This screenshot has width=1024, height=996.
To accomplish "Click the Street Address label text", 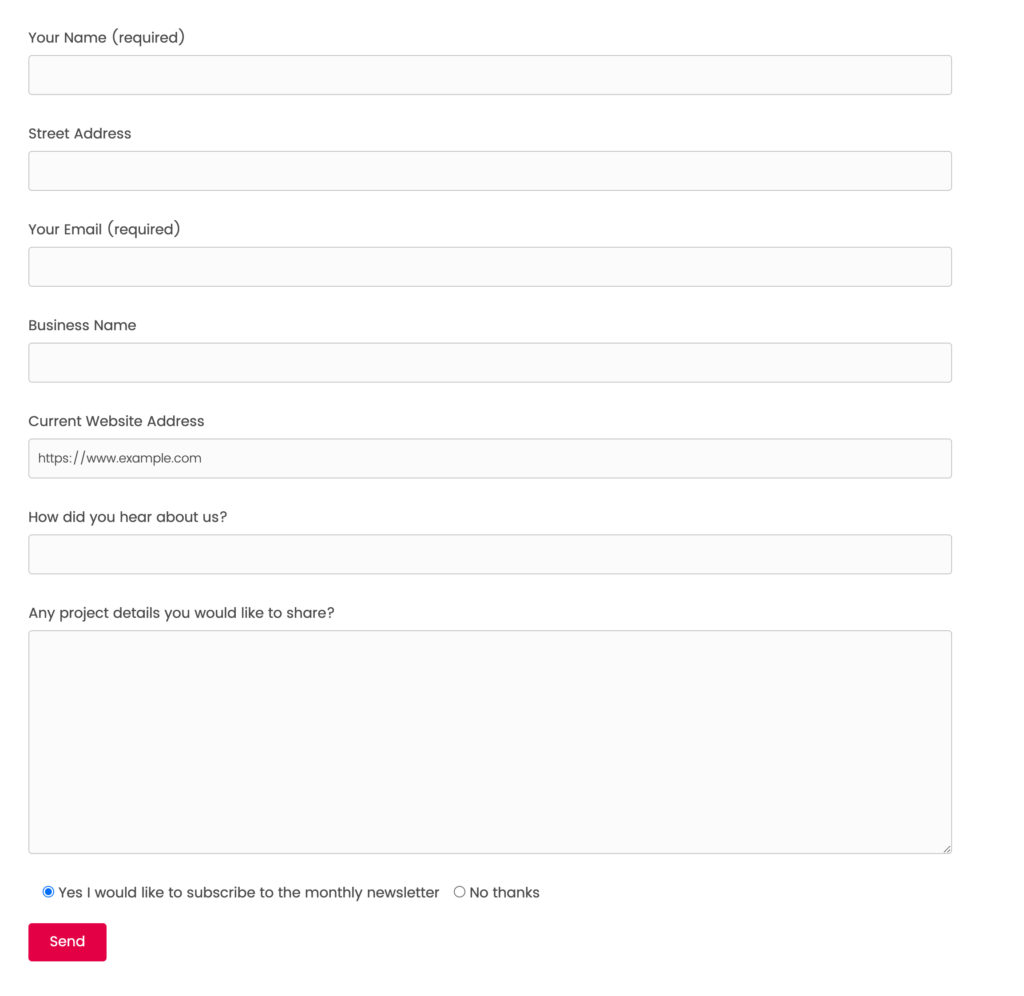I will (x=79, y=133).
